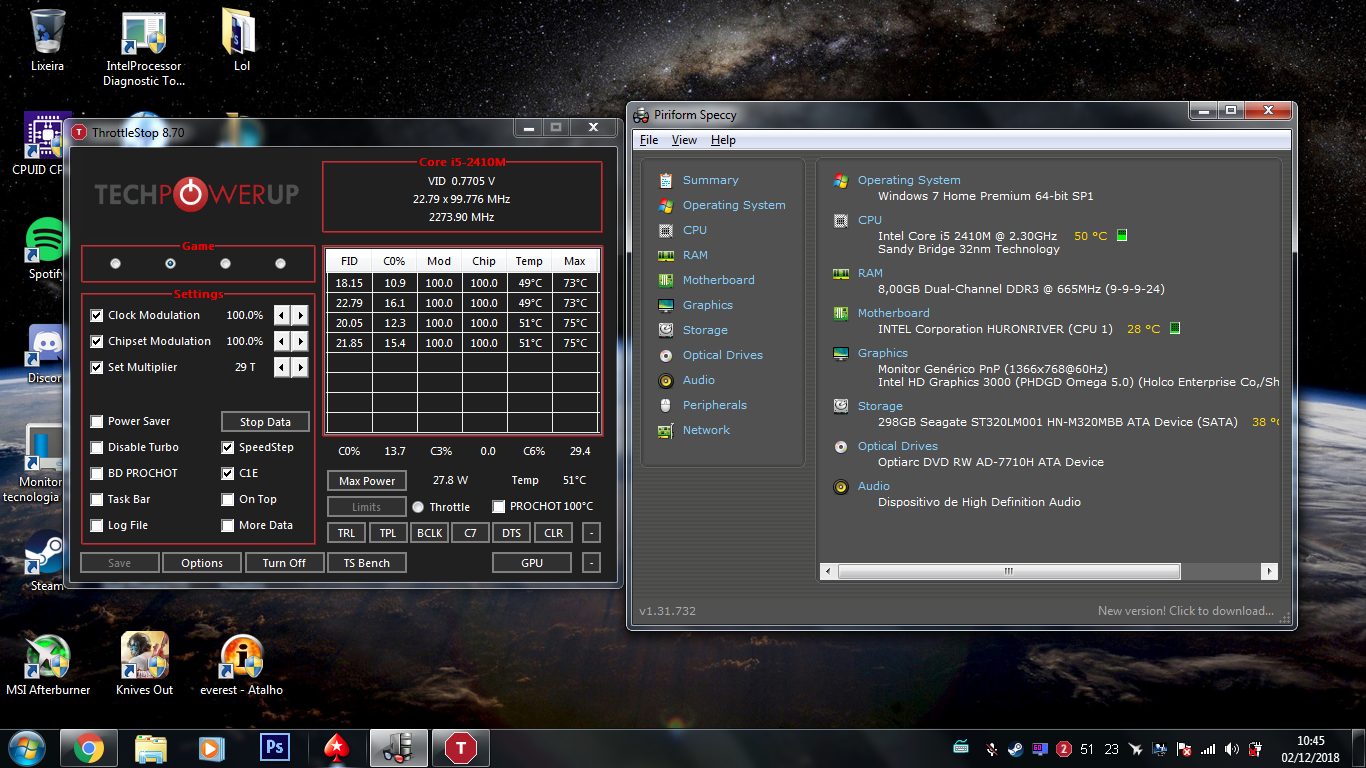Decrease Chipset Modulation with left arrow
The image size is (1366, 768).
click(x=282, y=341)
